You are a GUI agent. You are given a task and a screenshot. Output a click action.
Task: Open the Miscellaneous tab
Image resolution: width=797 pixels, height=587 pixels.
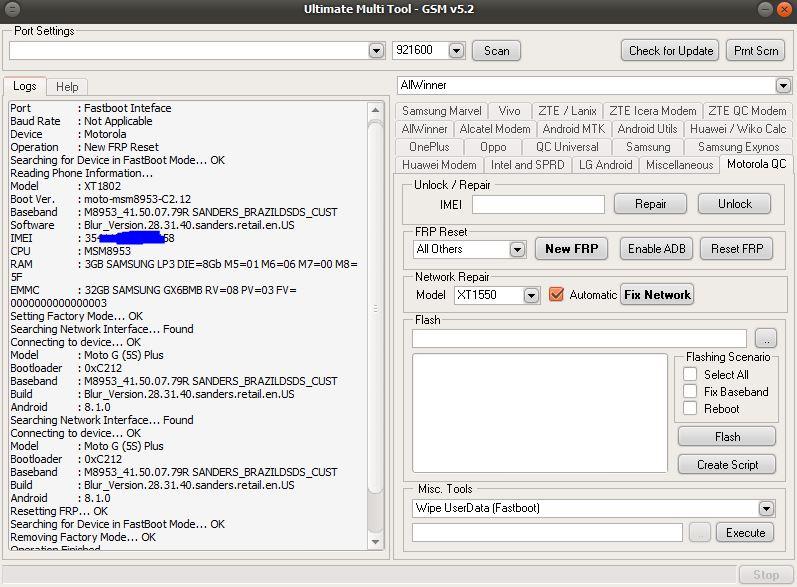680,165
